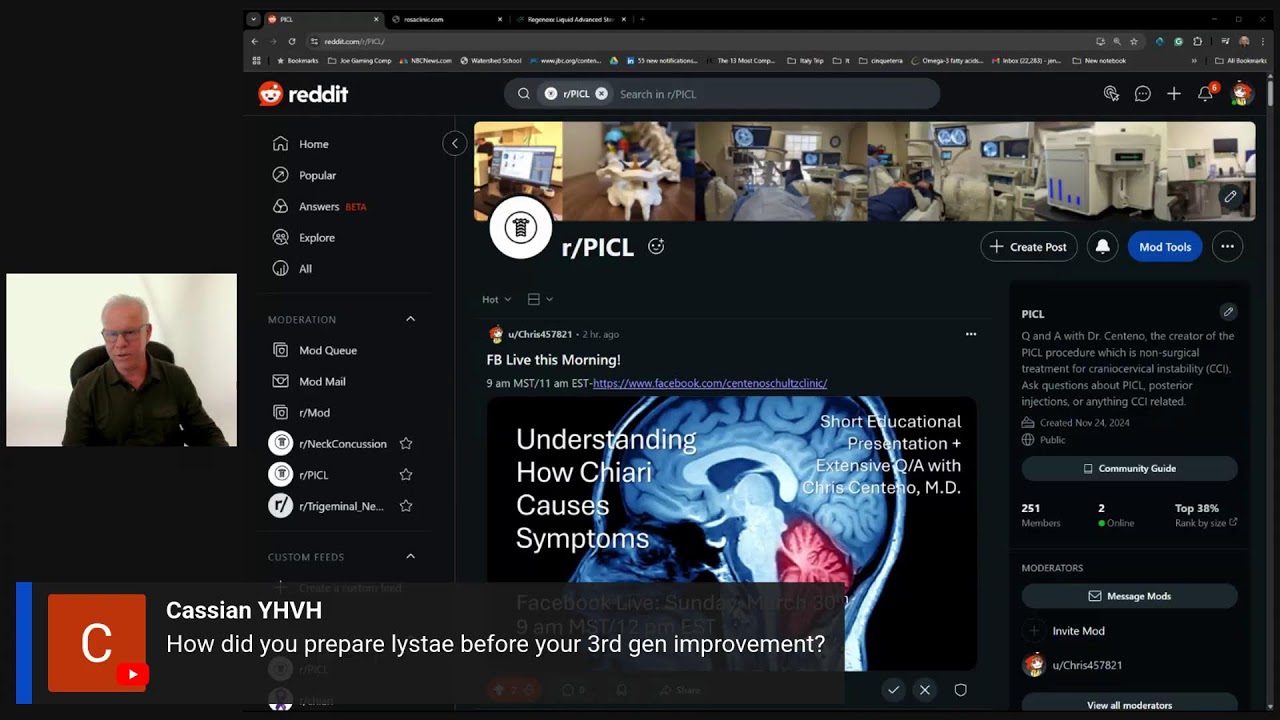Click the plus create icon in header
Viewport: 1280px width, 720px height.
(x=1174, y=94)
